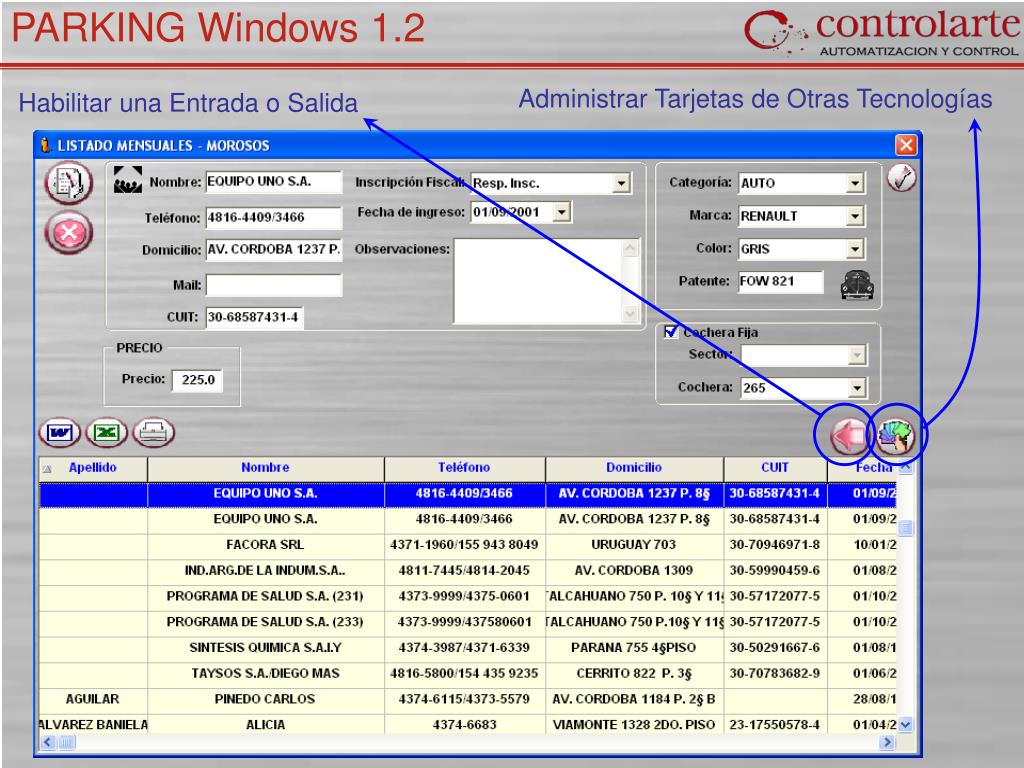This screenshot has height=768, width=1024.
Task: Click horizontal scrollbar left arrow
Action: tap(48, 742)
